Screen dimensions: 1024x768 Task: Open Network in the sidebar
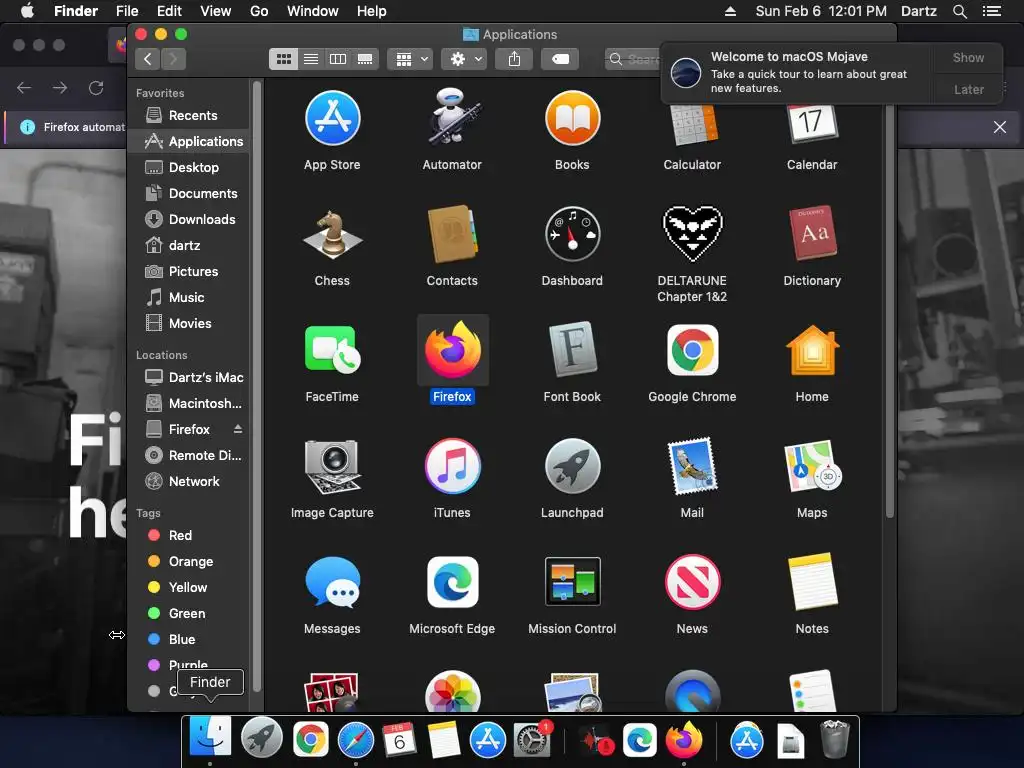[x=189, y=481]
